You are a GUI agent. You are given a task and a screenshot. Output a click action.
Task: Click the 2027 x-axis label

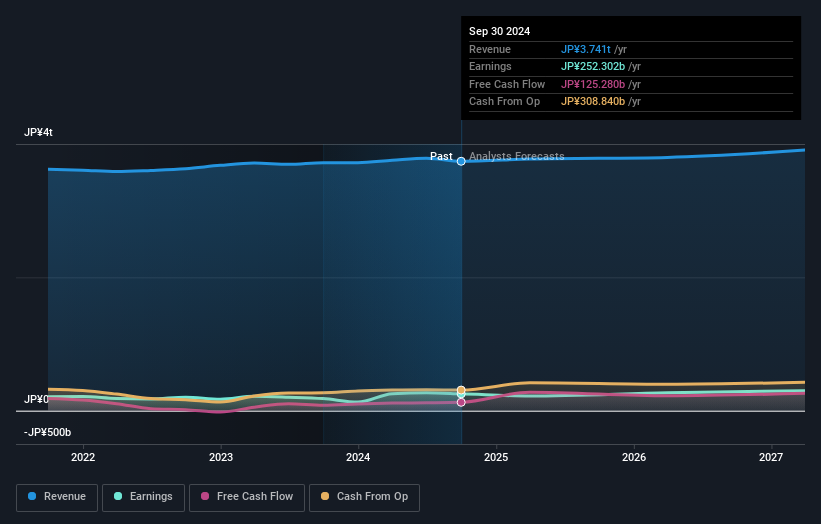771,458
